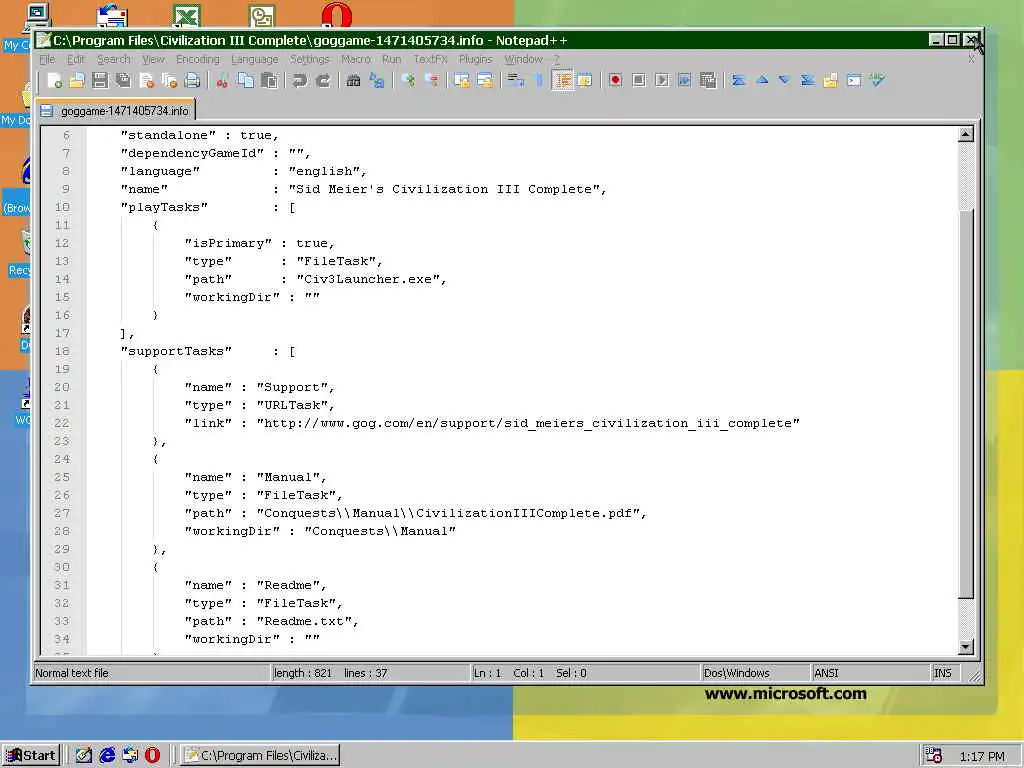Open the Edit menu

(76, 59)
